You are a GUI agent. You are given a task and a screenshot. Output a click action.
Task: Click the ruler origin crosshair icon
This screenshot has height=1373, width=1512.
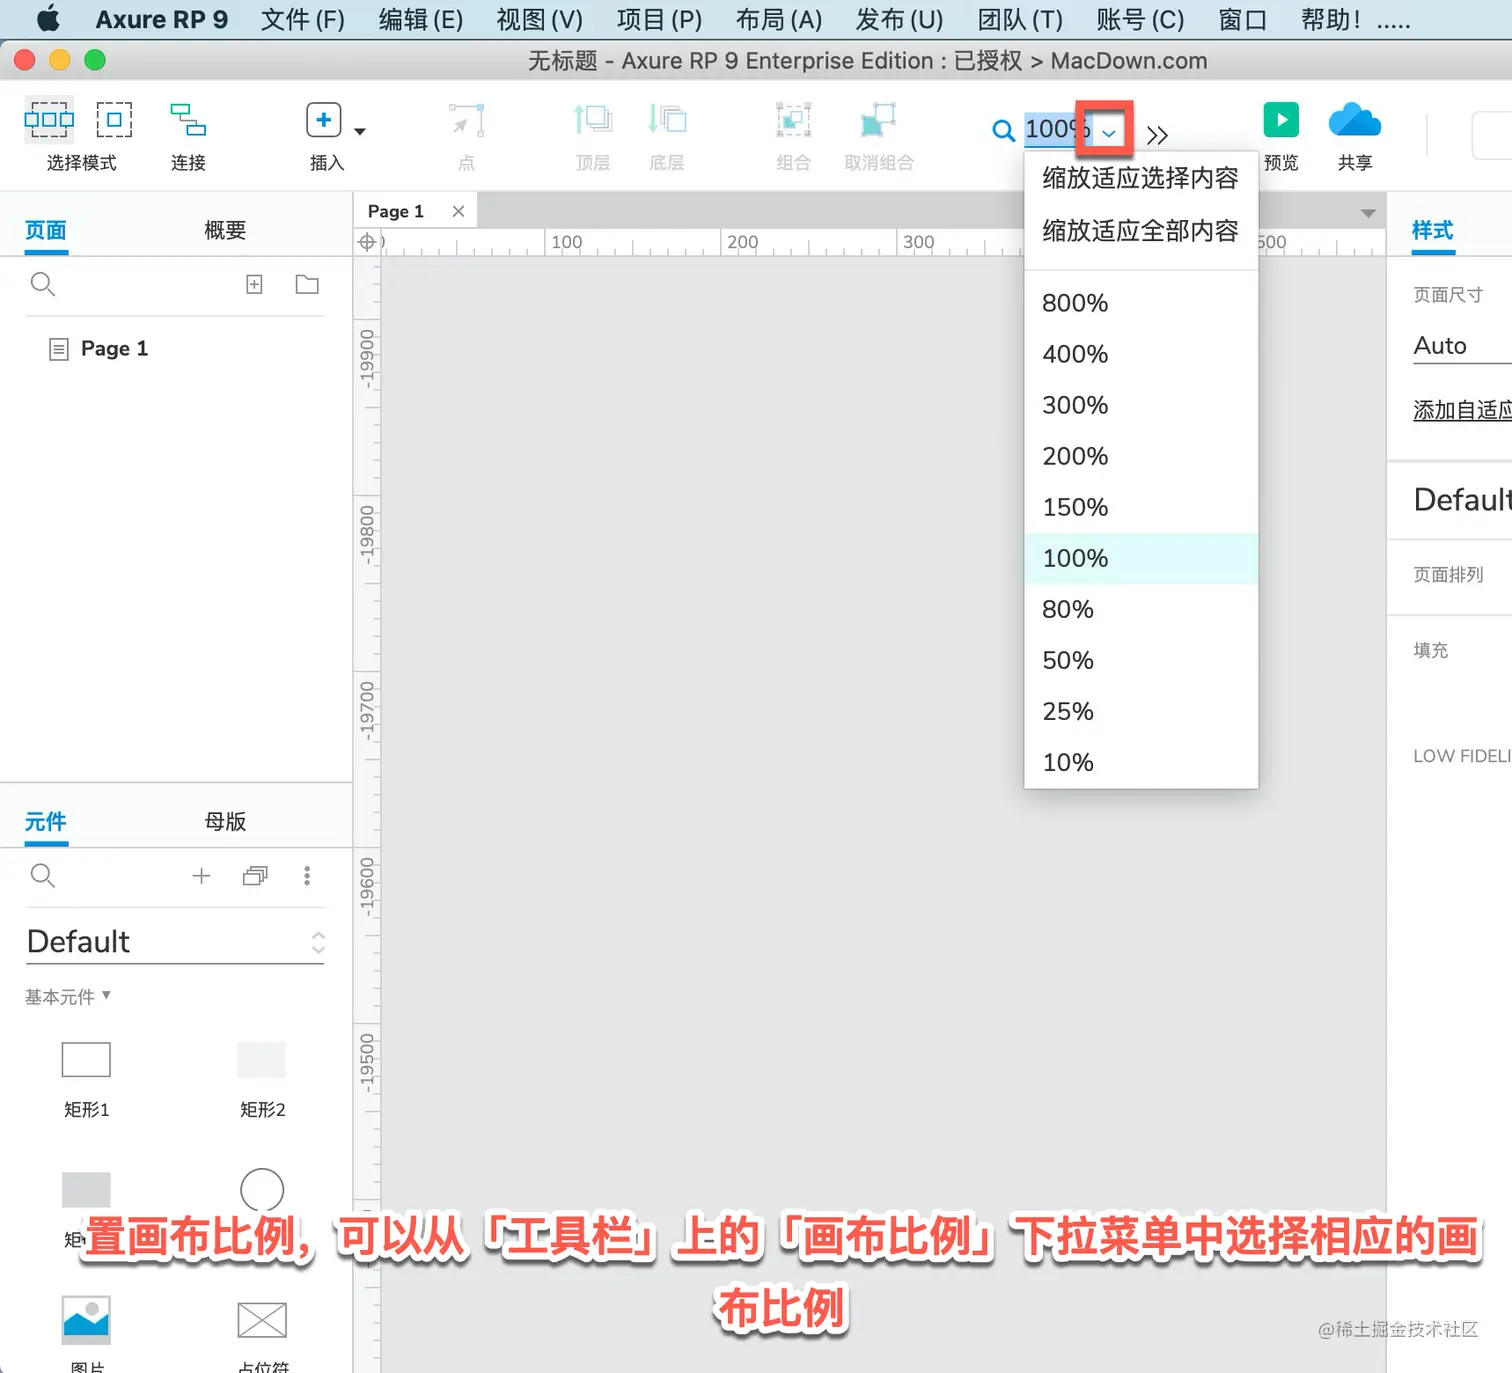point(367,242)
